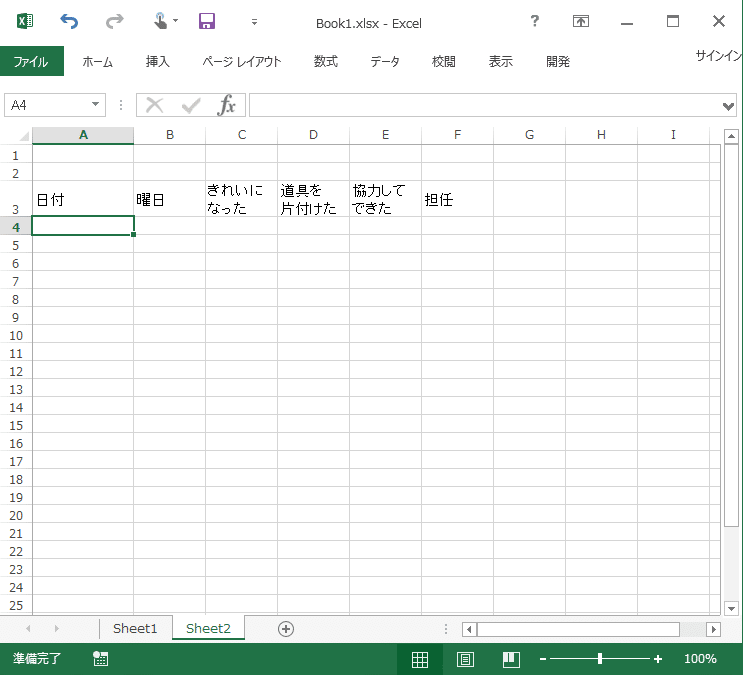Open the ページ レイアウト tab
This screenshot has height=675, width=743.
tap(242, 62)
